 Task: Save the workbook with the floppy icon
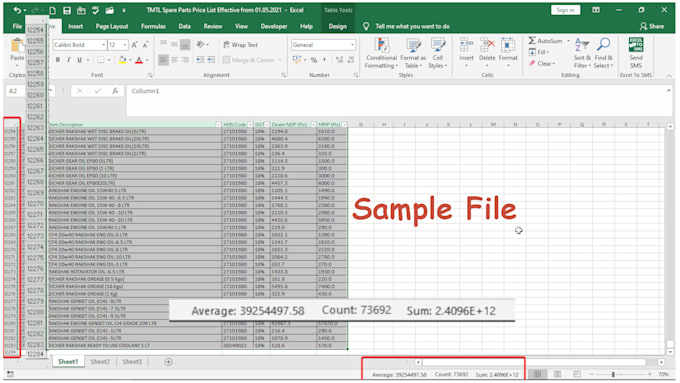67,10
